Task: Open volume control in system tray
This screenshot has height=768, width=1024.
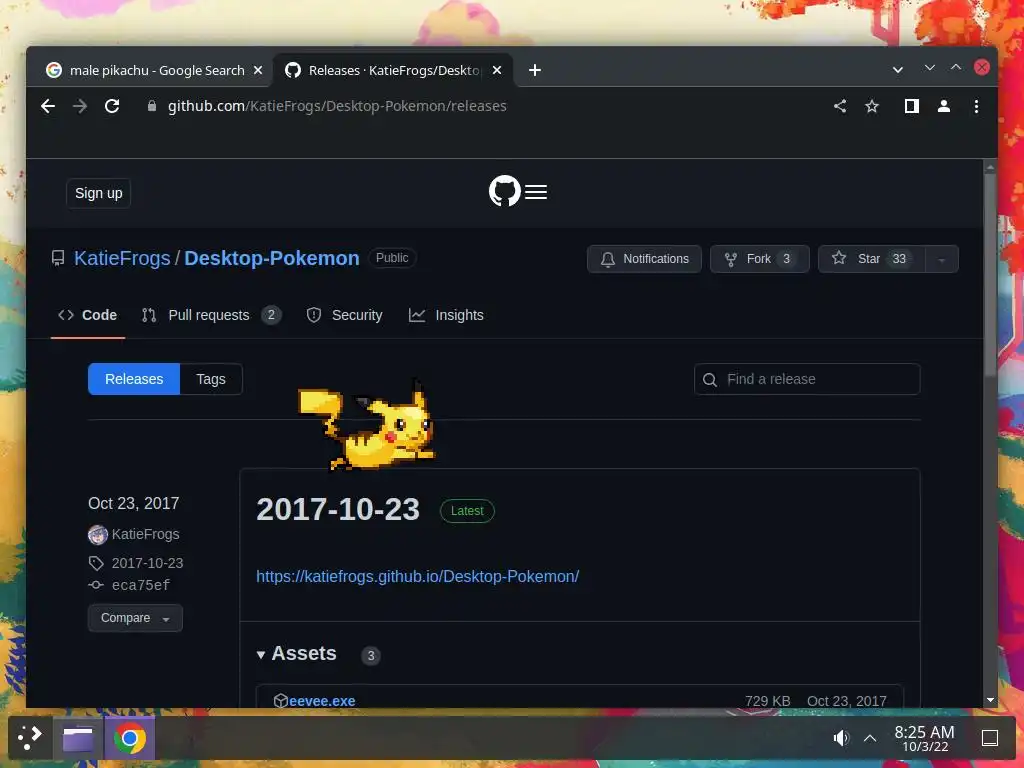Action: tap(841, 738)
